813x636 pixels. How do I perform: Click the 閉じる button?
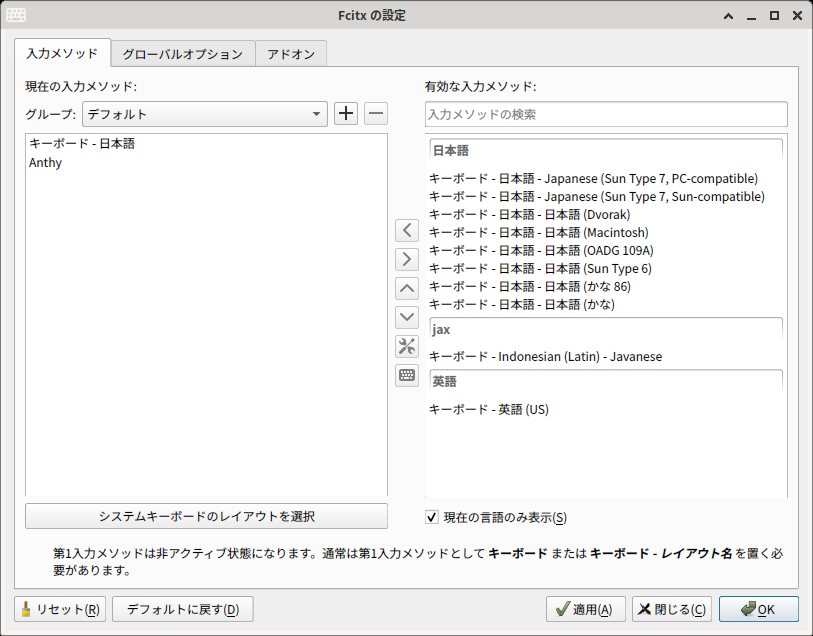click(671, 609)
